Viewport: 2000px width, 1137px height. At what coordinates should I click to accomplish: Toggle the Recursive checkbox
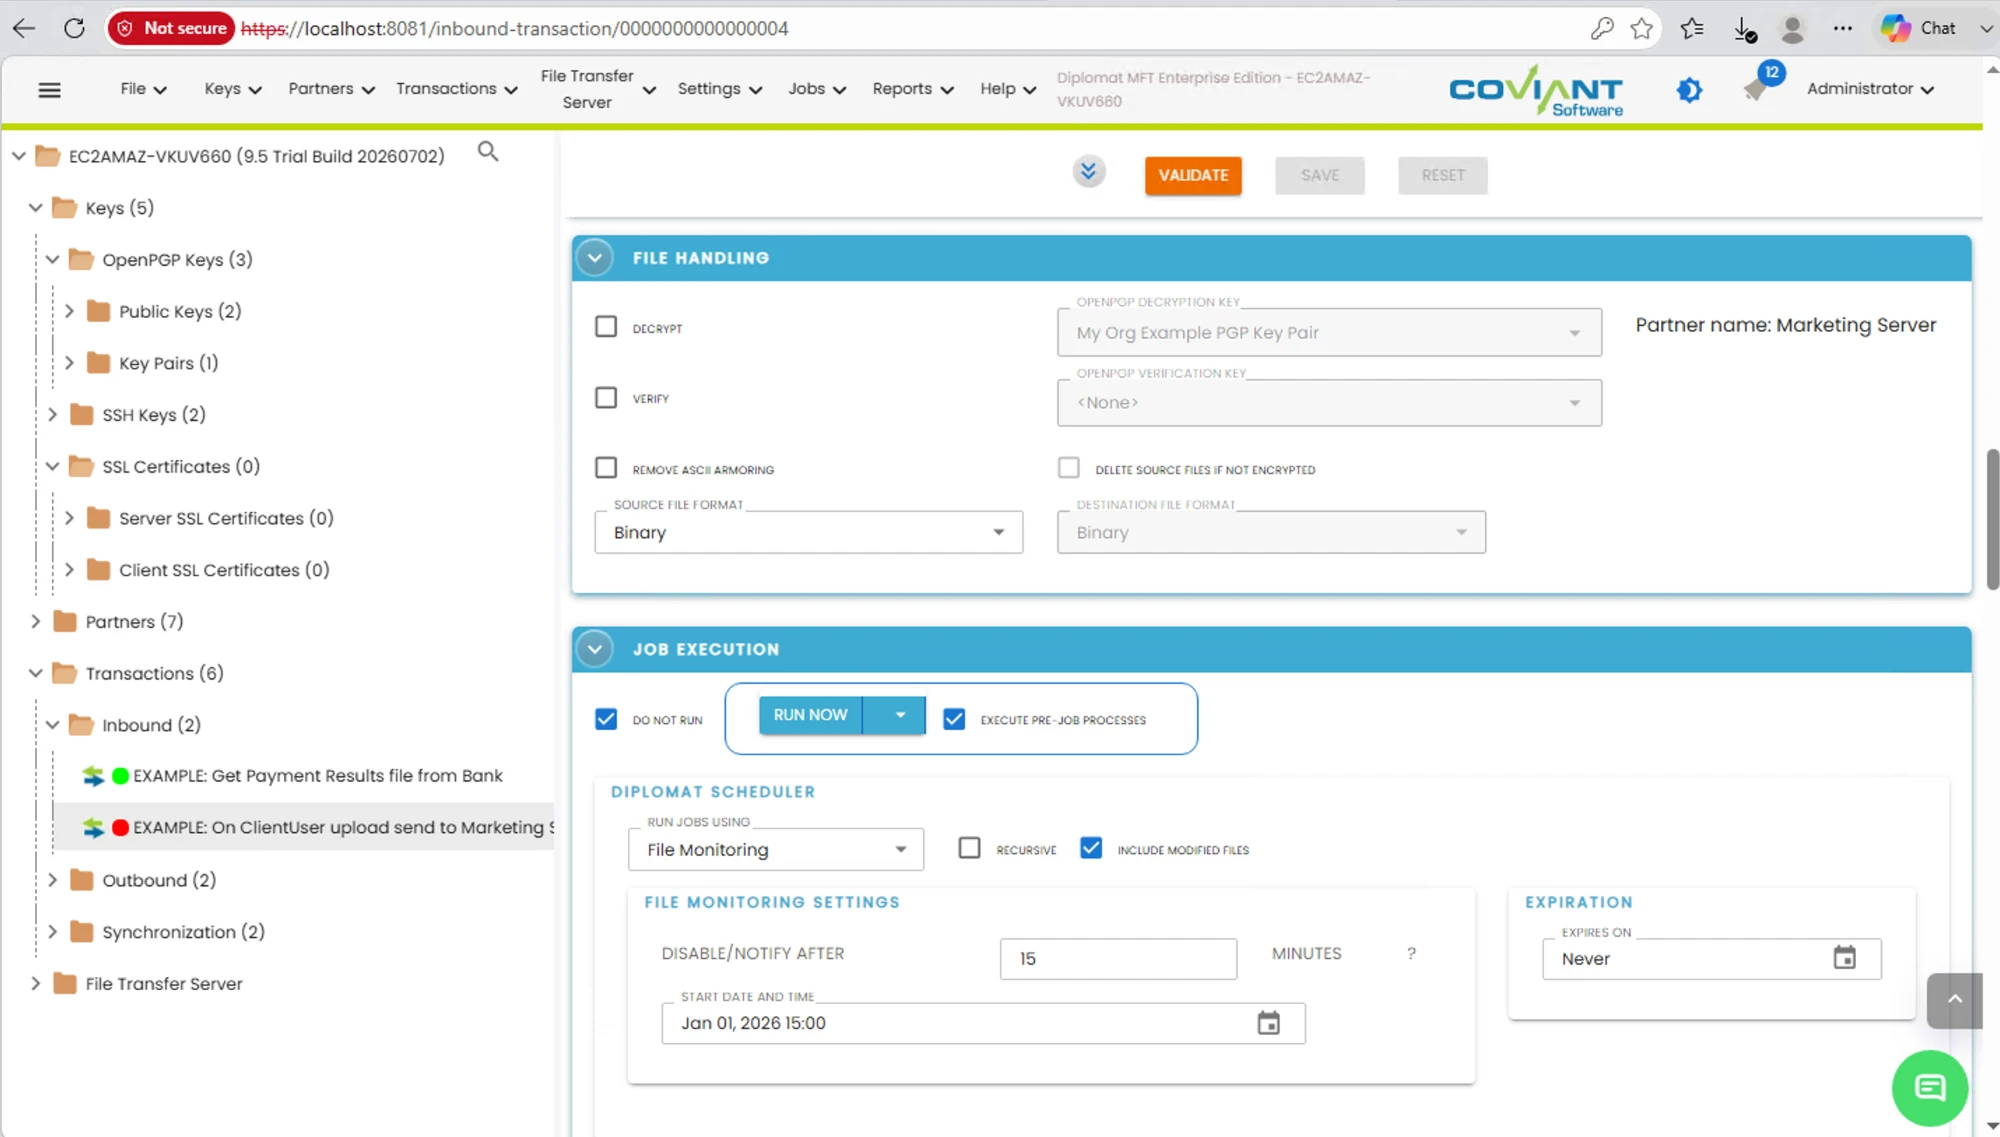969,848
